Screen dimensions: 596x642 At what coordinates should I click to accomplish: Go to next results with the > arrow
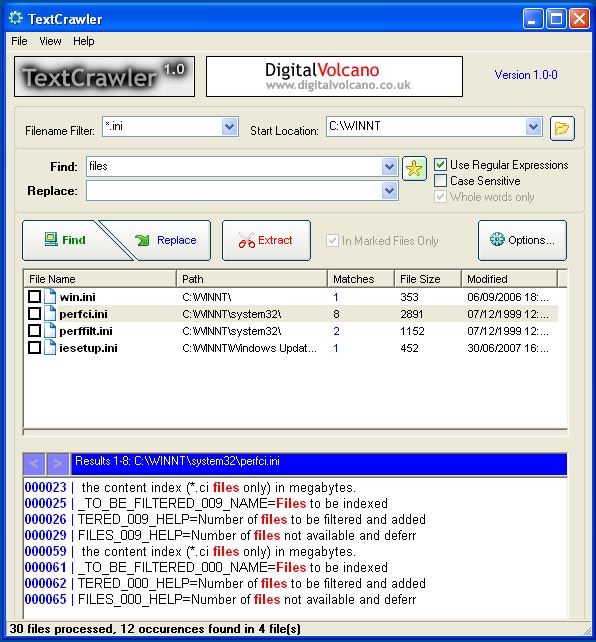[58, 463]
